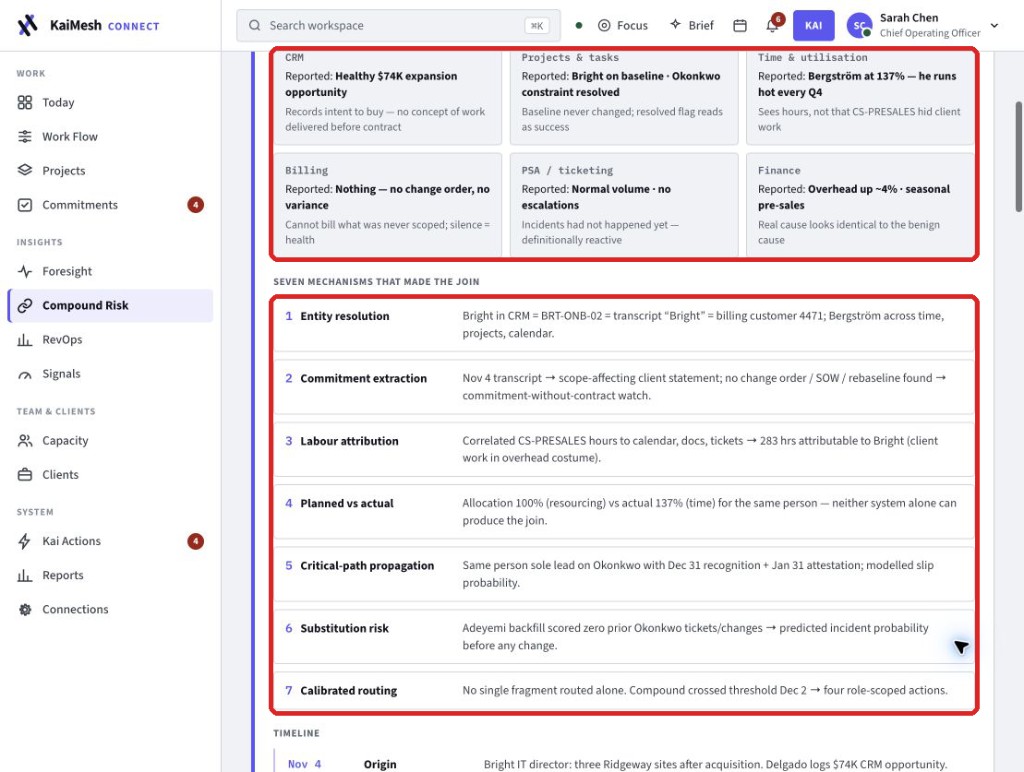Select the Commitment extraction row
Viewport: 1024px width, 772px height.
pos(624,387)
